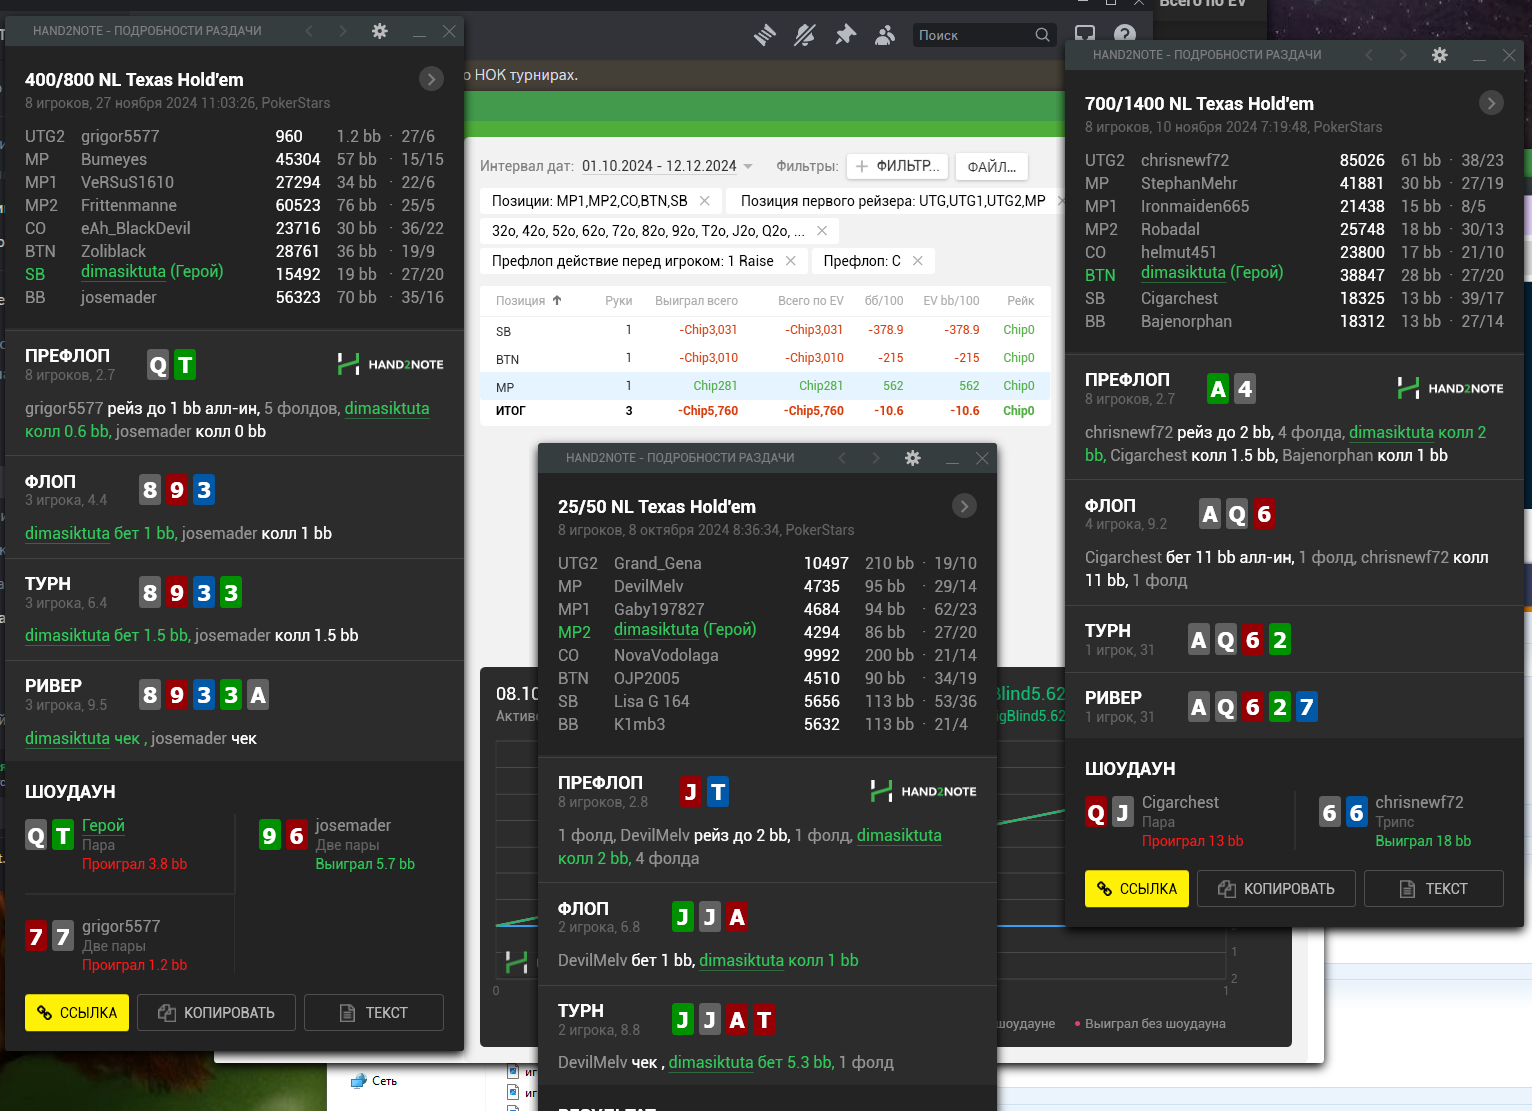The height and width of the screenshot is (1111, 1536).
Task: Open 'dimasiktuta (Герой)' link in 25/50 player list
Action: (x=685, y=630)
